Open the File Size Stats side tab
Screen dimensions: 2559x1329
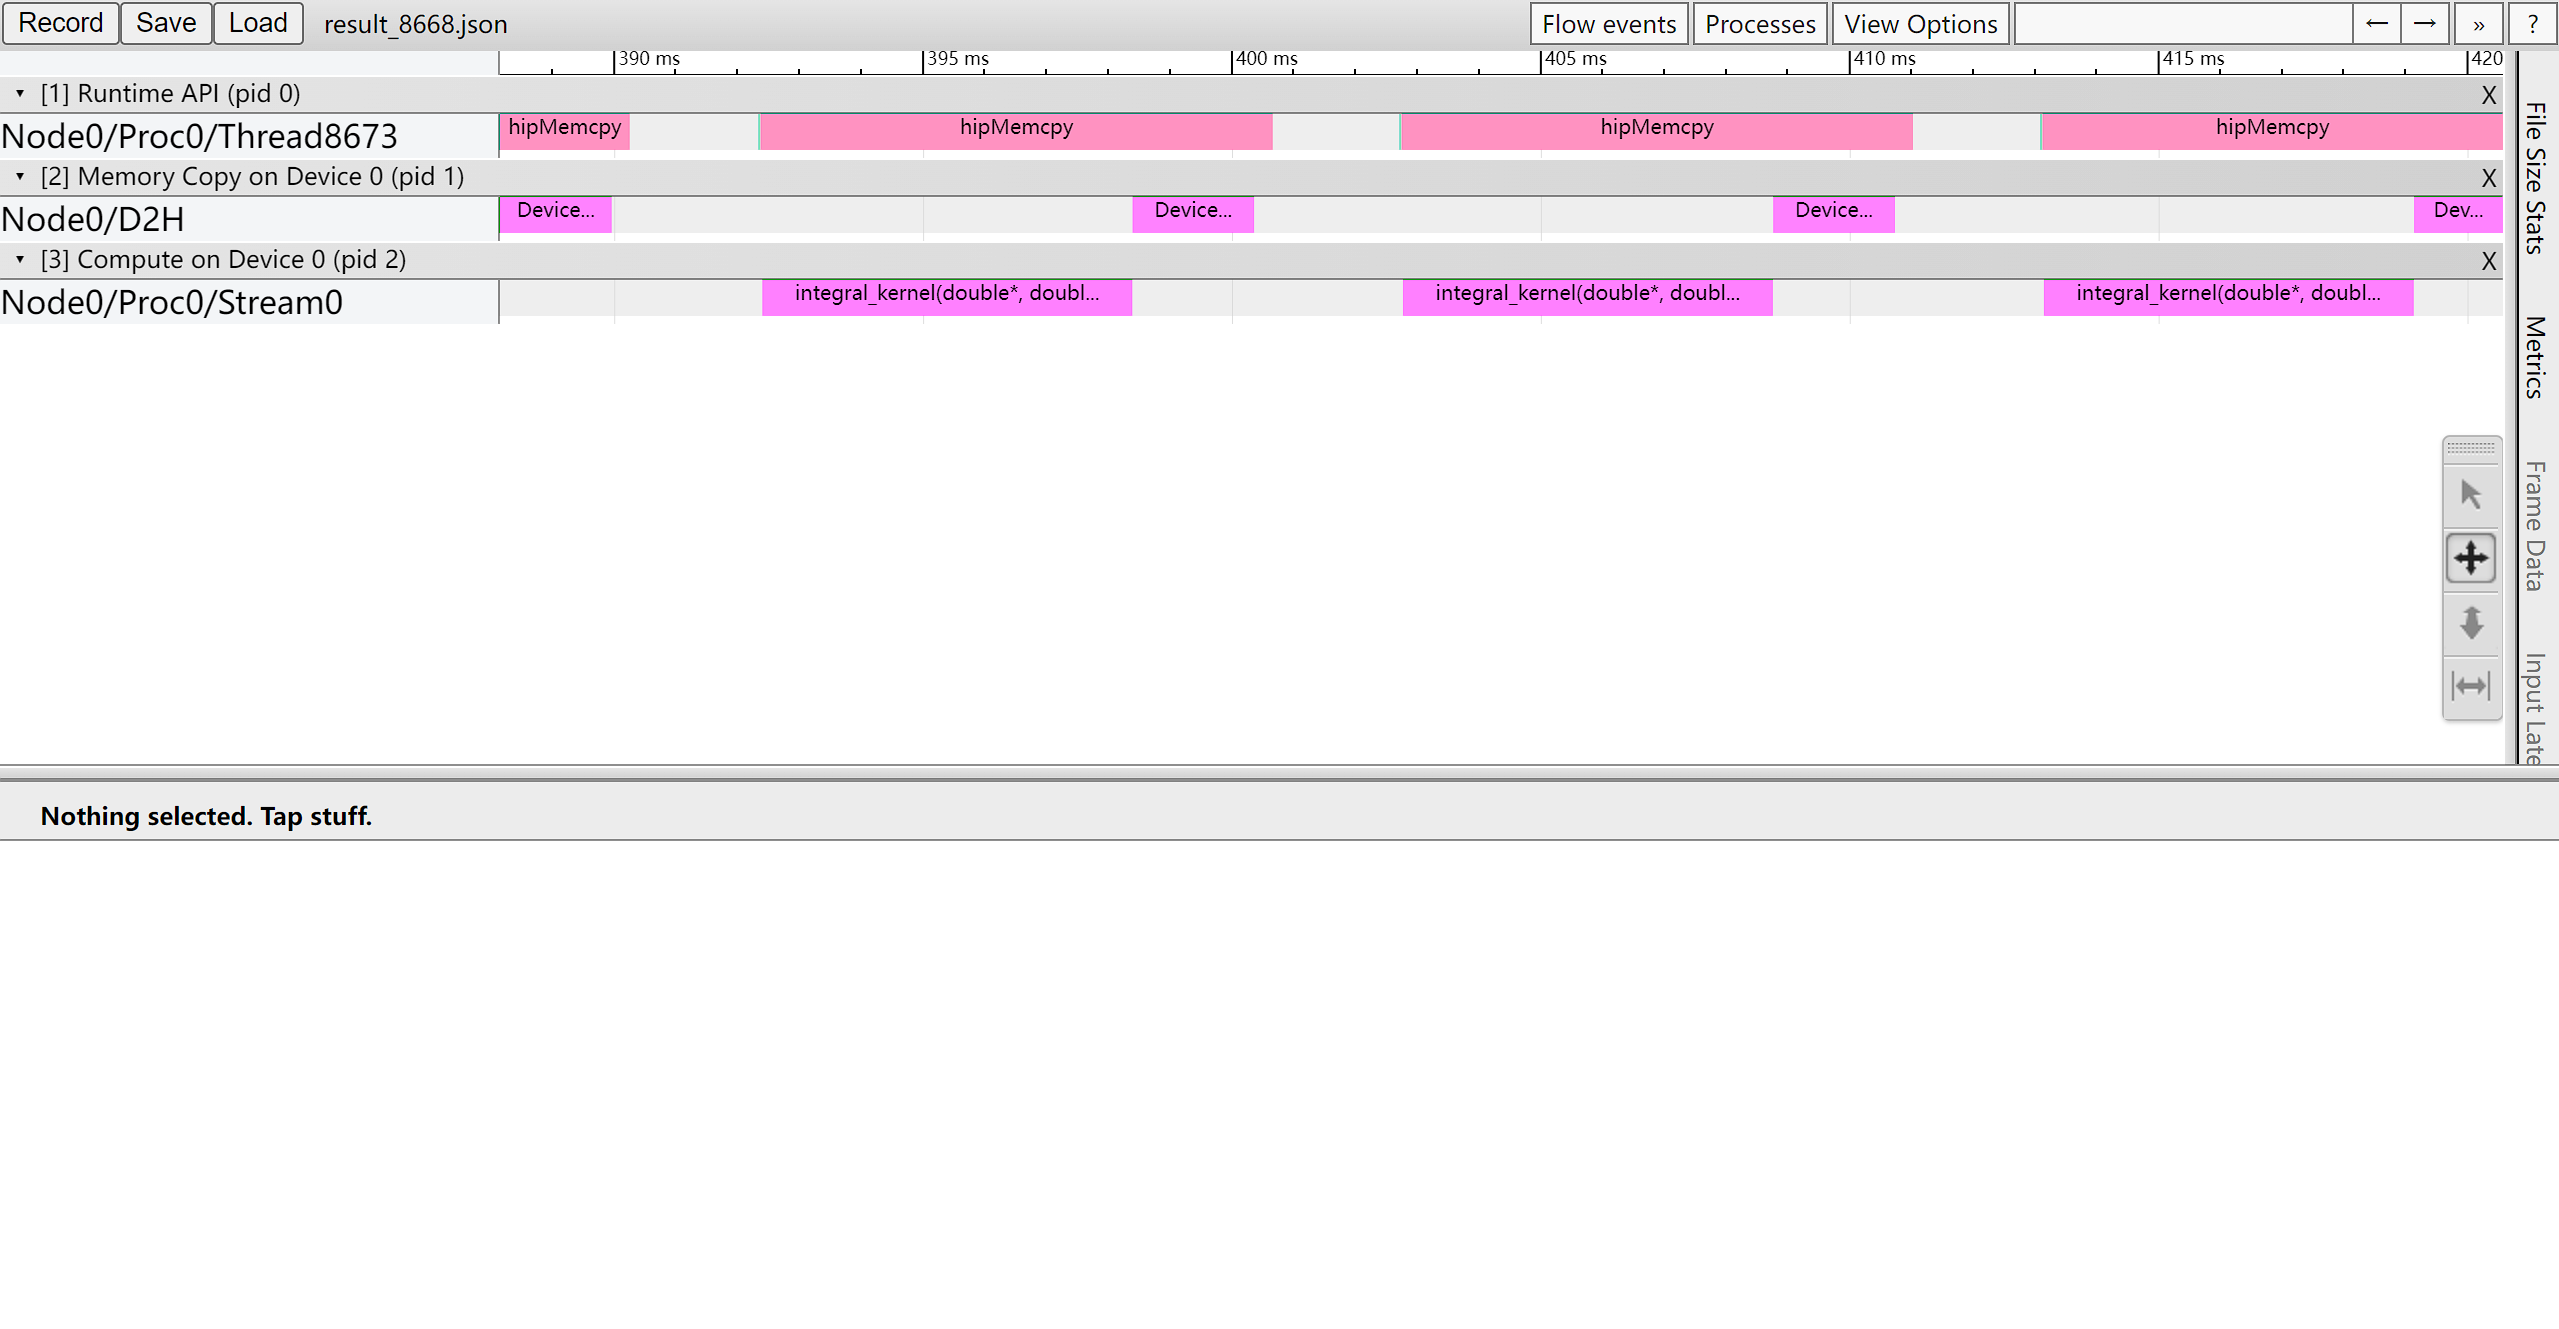2534,178
